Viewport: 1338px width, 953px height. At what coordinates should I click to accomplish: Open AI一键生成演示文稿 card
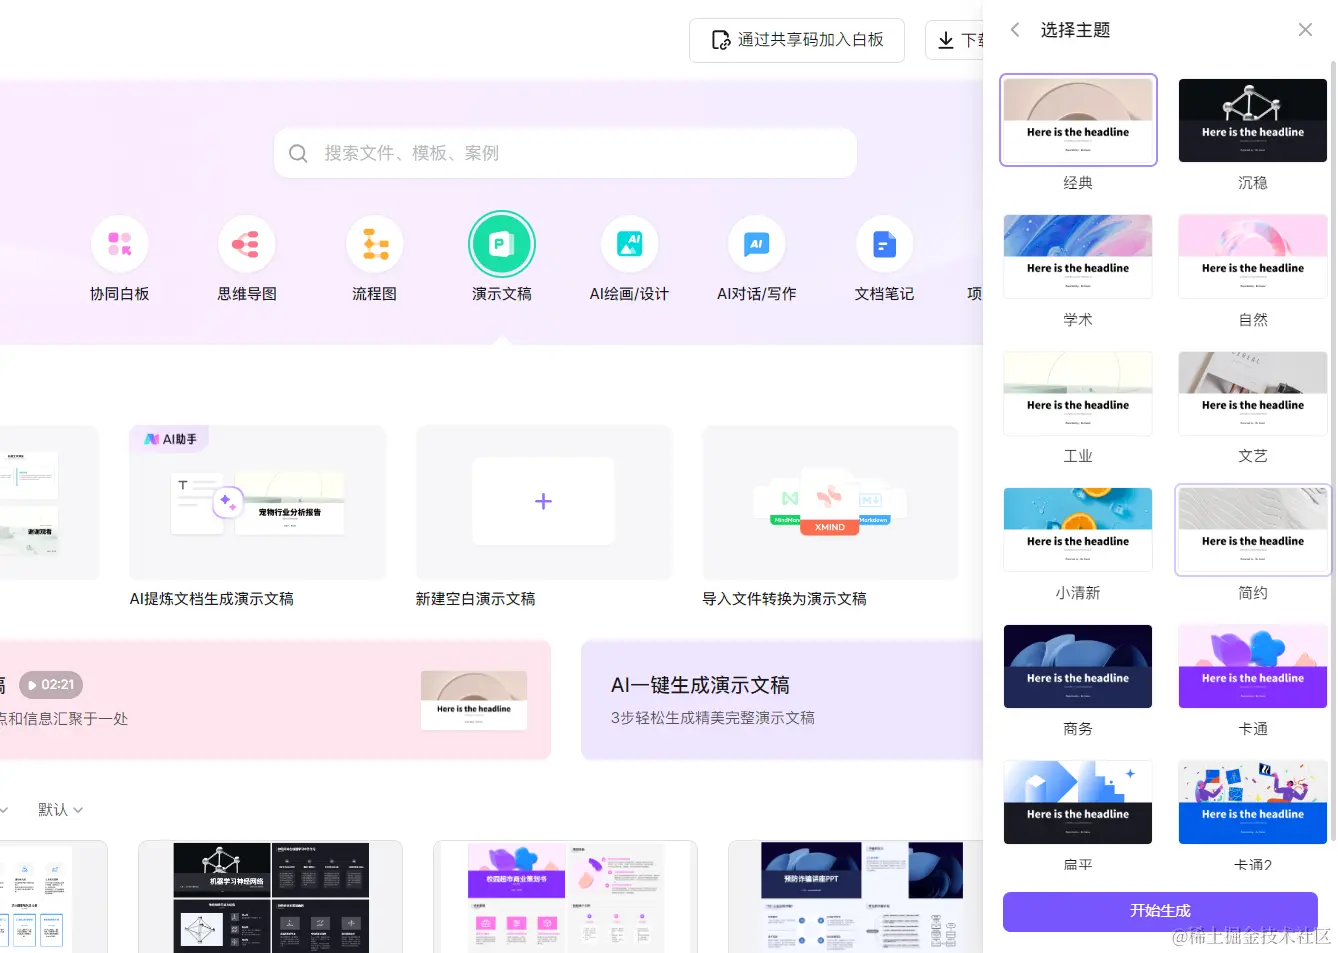tap(782, 700)
